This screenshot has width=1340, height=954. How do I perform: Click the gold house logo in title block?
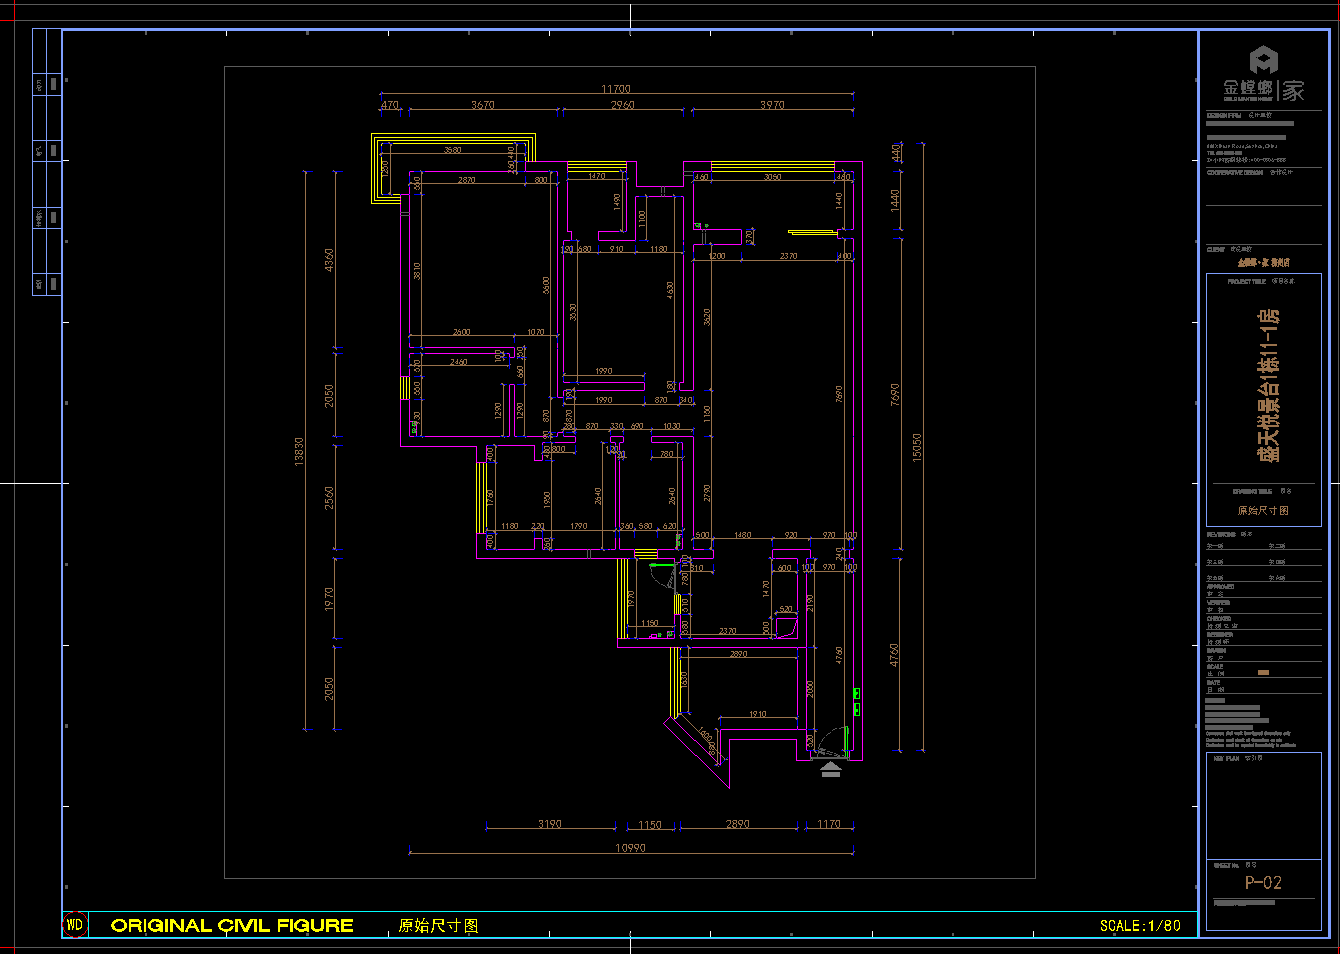click(1264, 61)
